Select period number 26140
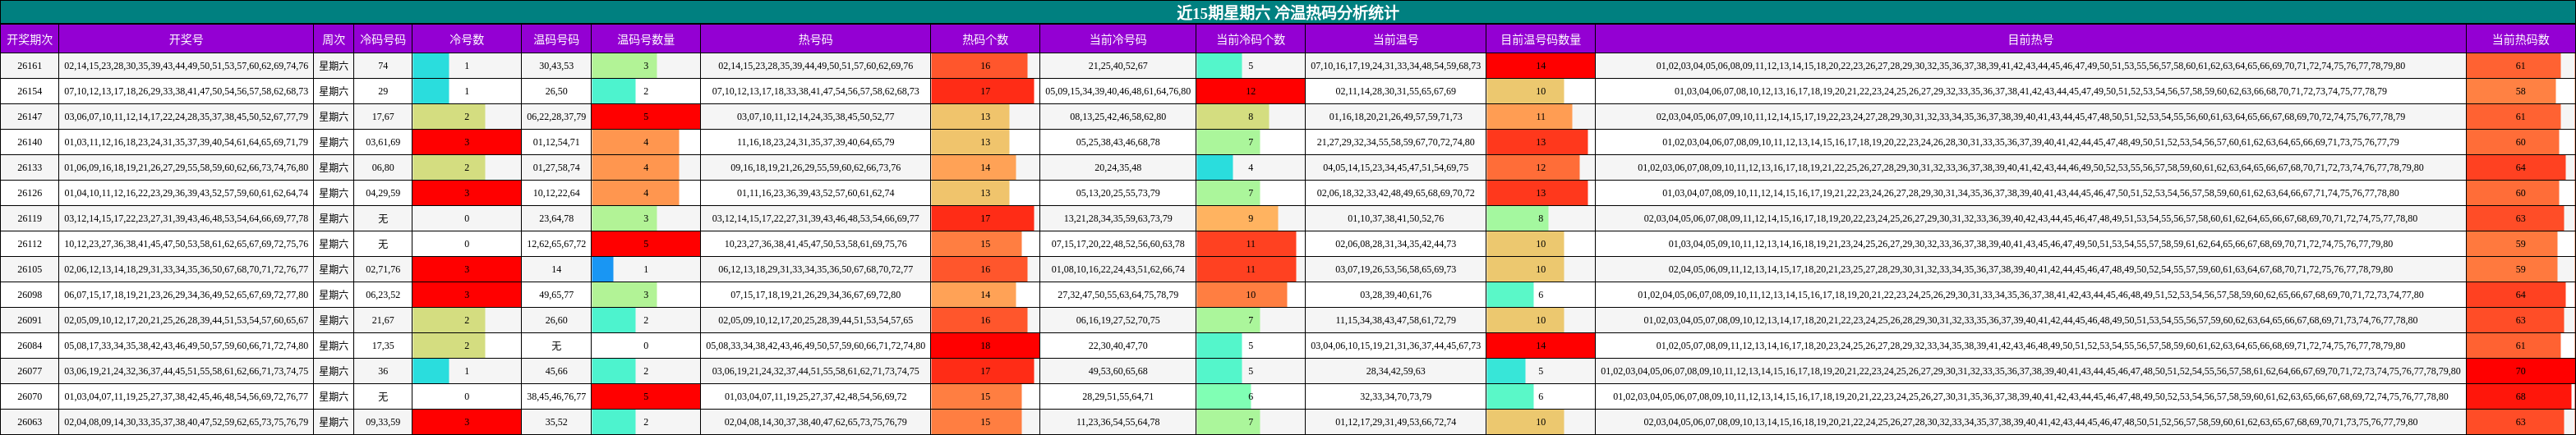This screenshot has height=435, width=2576. click(x=29, y=142)
